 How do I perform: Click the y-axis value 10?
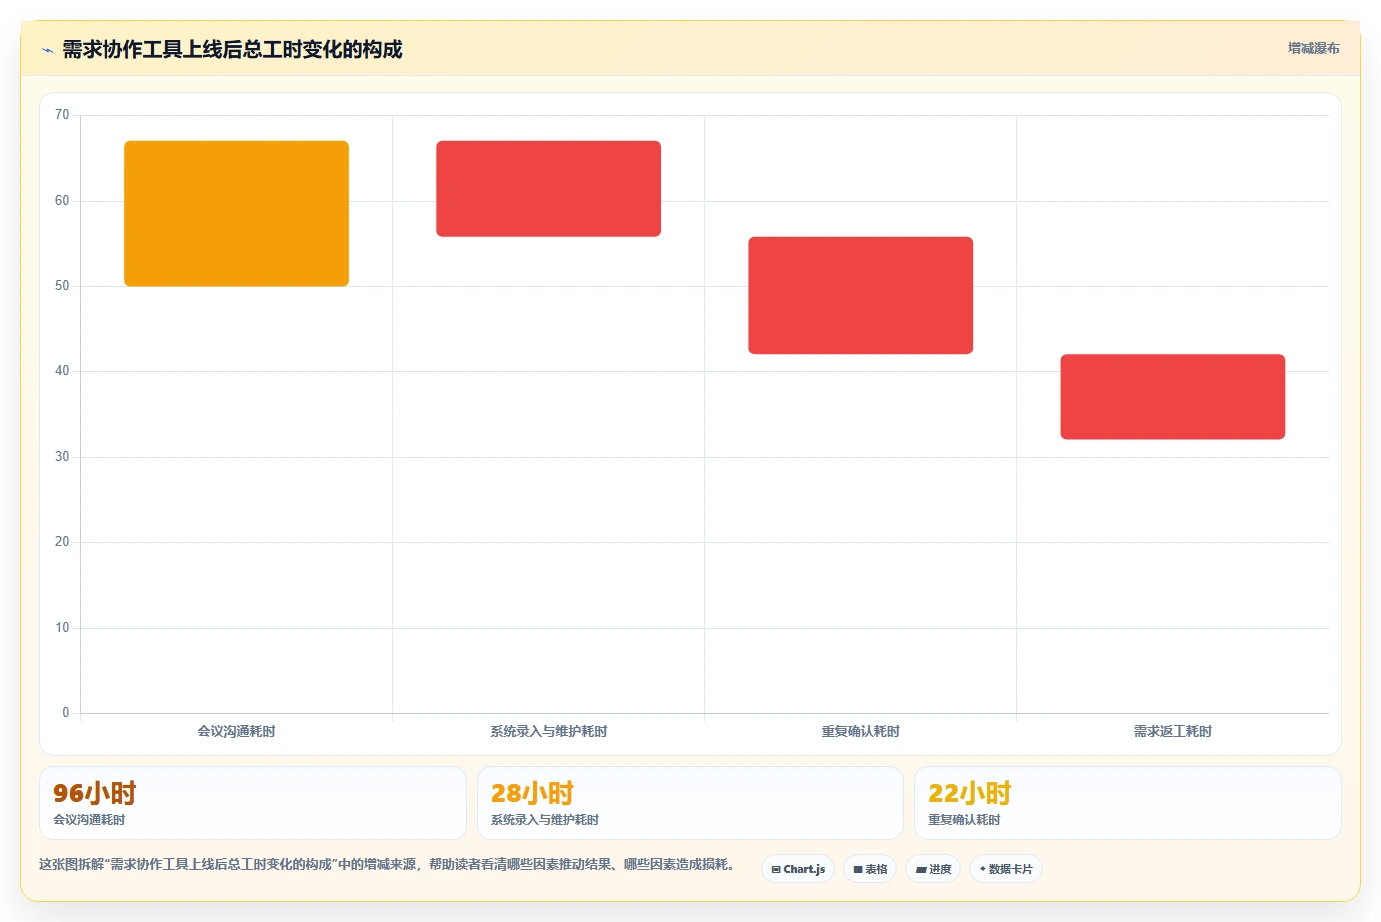[x=62, y=628]
